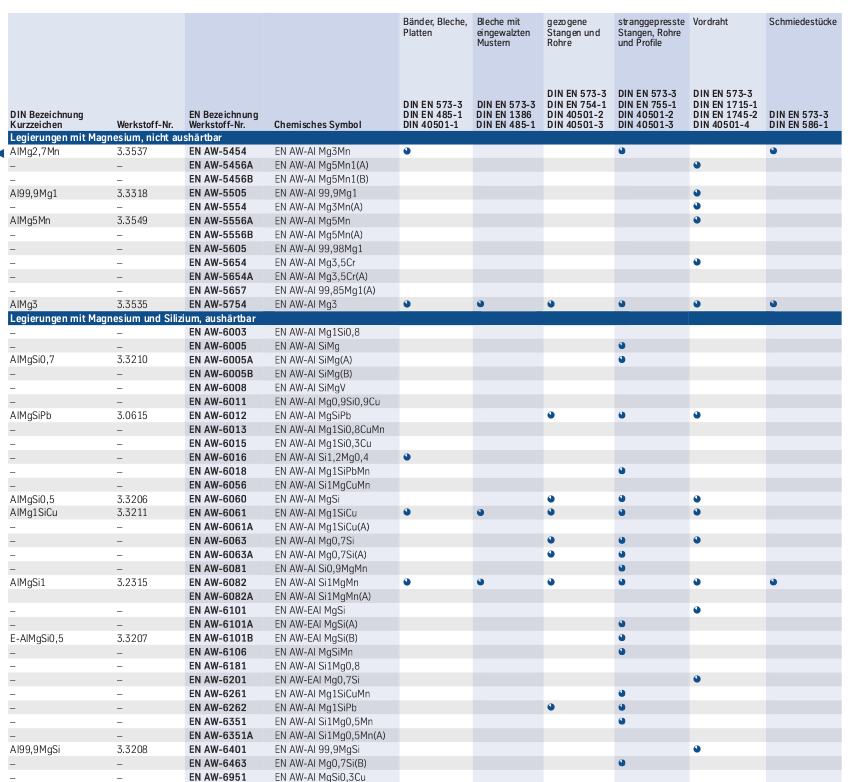Select the Werkstoff-Nr. 3.3211 cell
This screenshot has height=782, width=853.
(132, 512)
